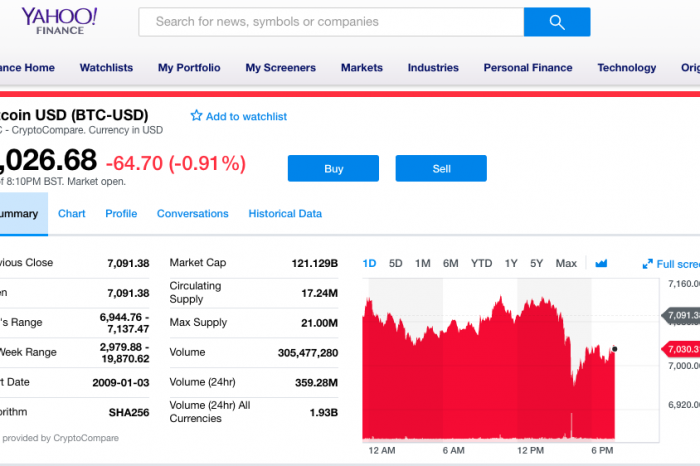
Task: Open the Technology section
Action: point(627,67)
